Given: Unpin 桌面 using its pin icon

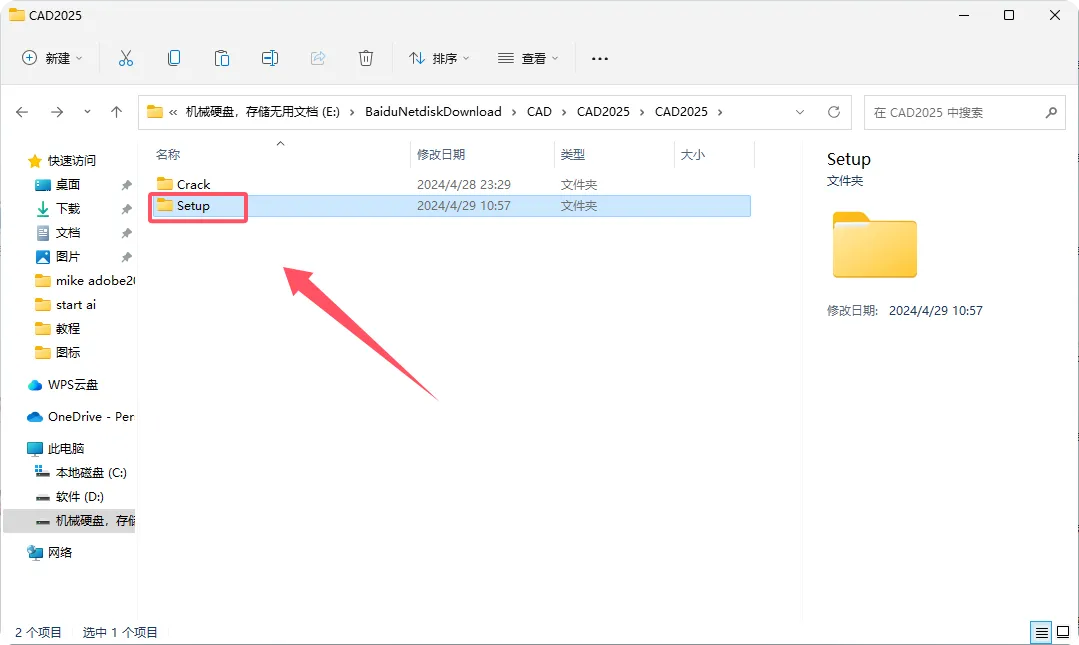Looking at the screenshot, I should coord(127,185).
